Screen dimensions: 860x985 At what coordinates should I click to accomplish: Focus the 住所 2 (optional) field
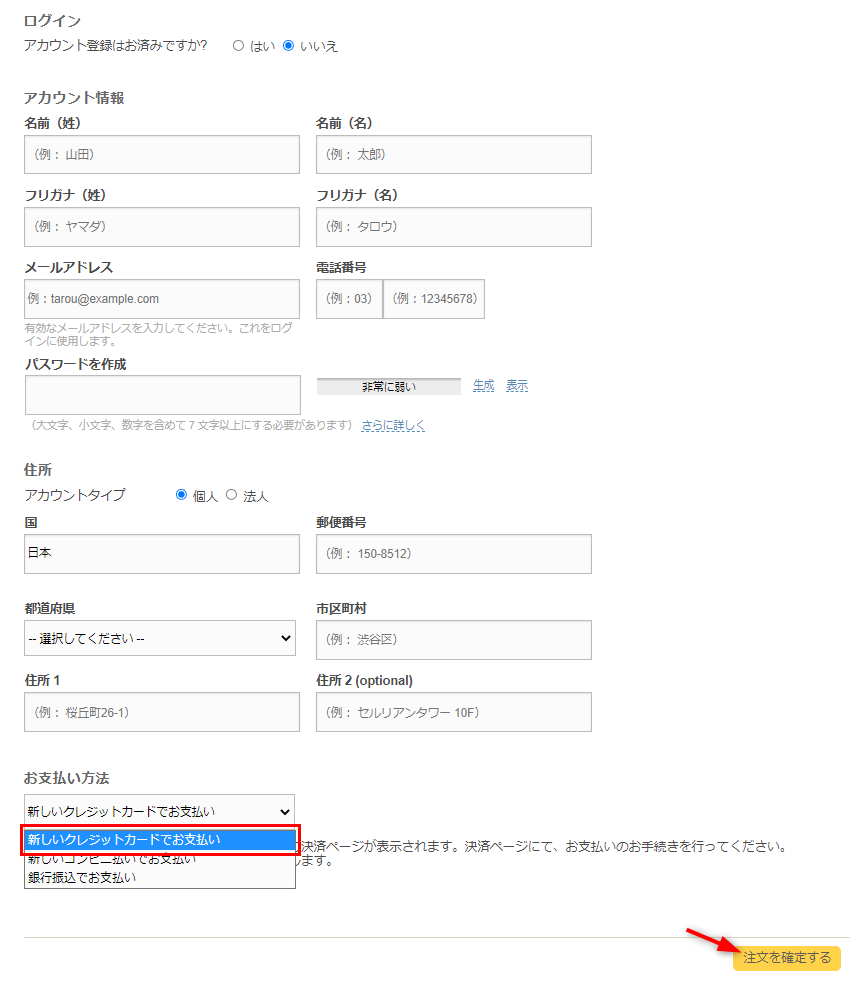coord(453,712)
